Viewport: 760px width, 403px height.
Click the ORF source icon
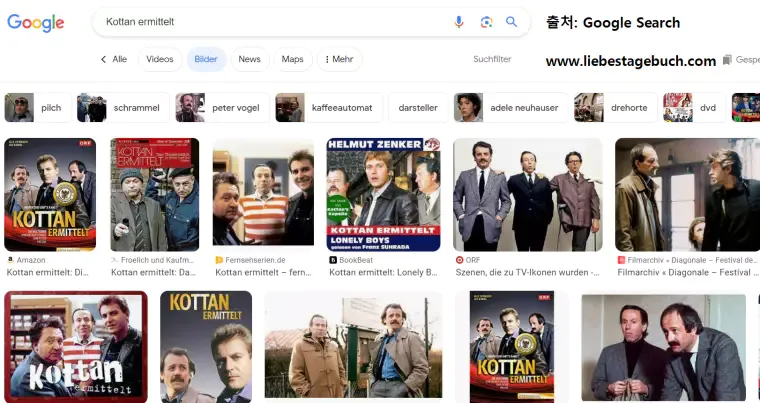[x=459, y=260]
